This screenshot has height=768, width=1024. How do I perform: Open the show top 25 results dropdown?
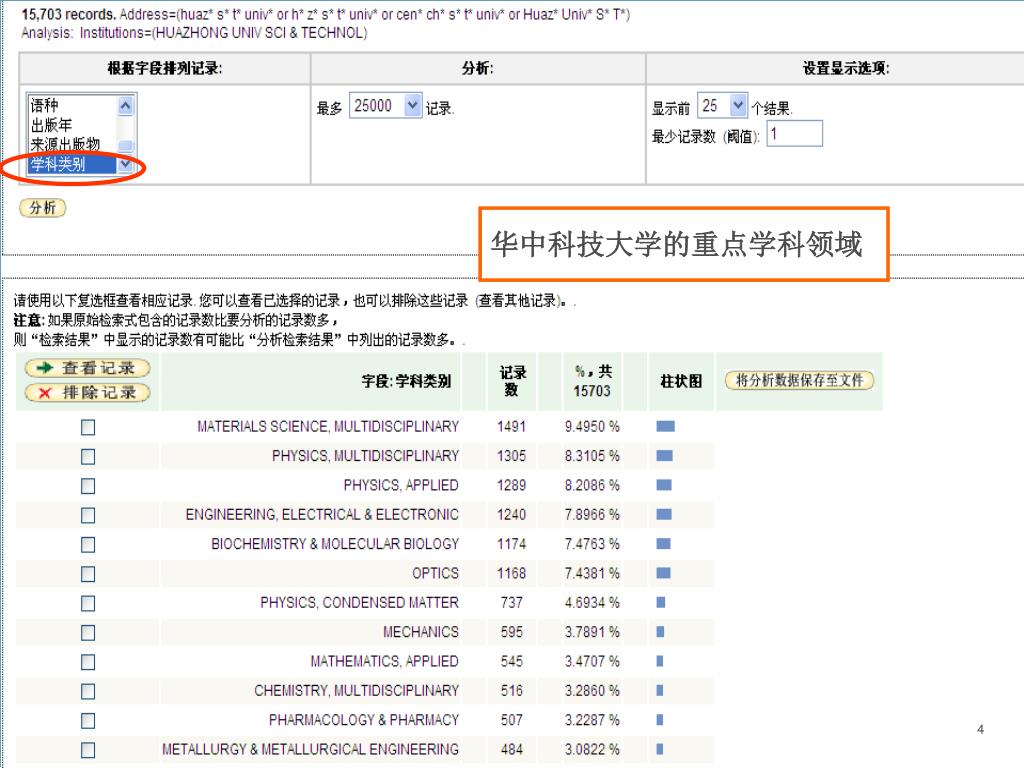click(x=722, y=105)
